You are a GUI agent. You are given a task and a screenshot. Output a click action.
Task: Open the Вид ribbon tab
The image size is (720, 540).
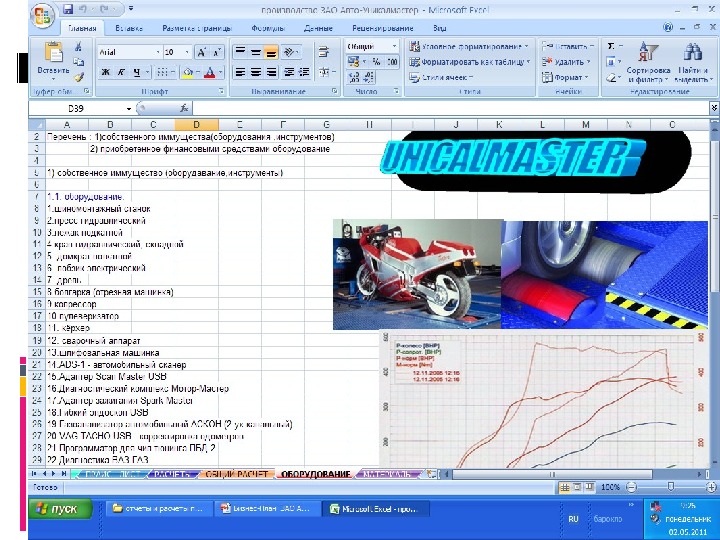[439, 28]
